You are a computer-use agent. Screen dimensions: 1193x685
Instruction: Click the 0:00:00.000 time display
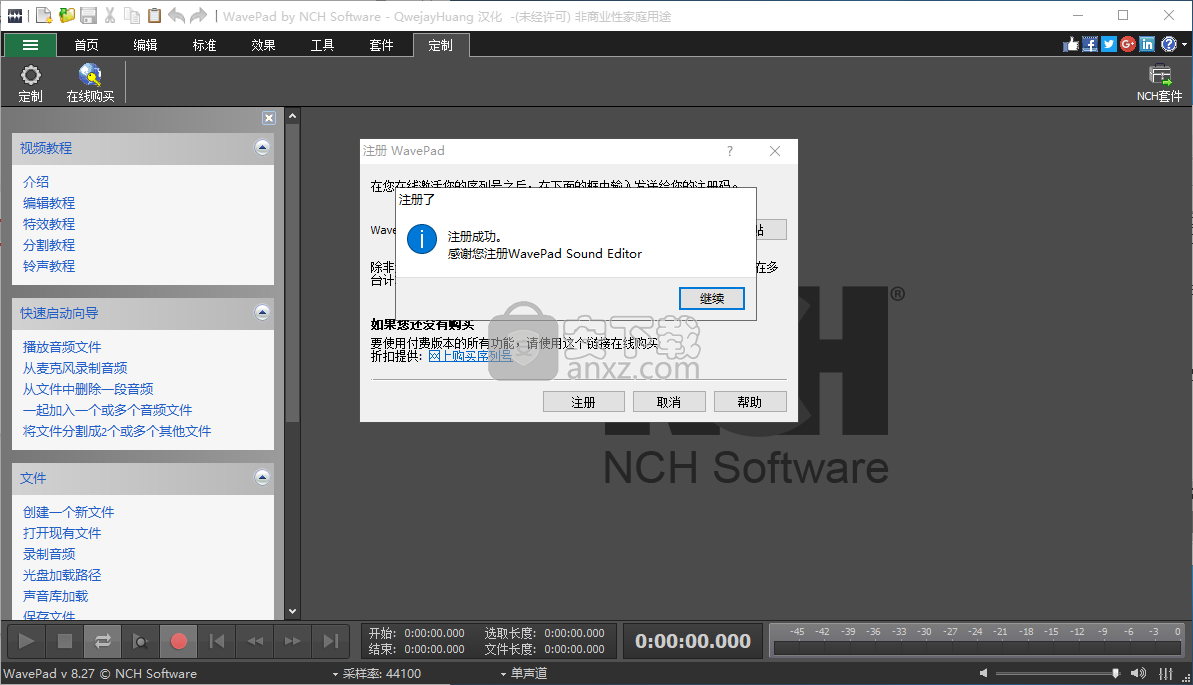(693, 642)
